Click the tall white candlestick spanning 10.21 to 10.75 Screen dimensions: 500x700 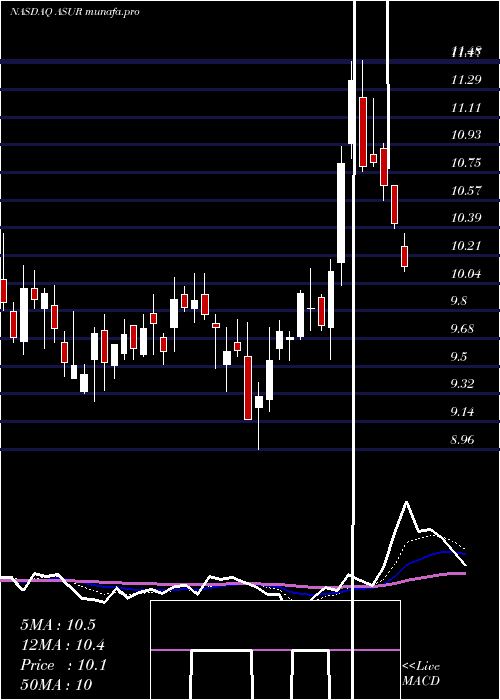(341, 213)
